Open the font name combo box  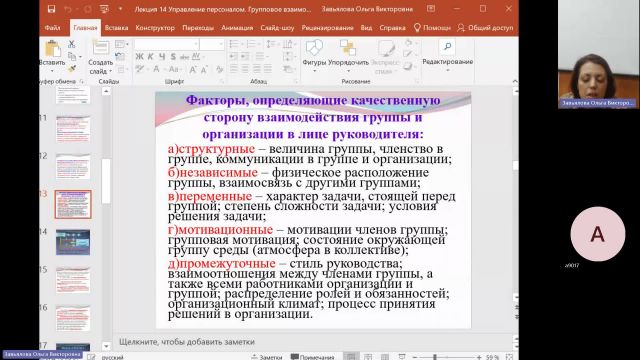(x=167, y=44)
